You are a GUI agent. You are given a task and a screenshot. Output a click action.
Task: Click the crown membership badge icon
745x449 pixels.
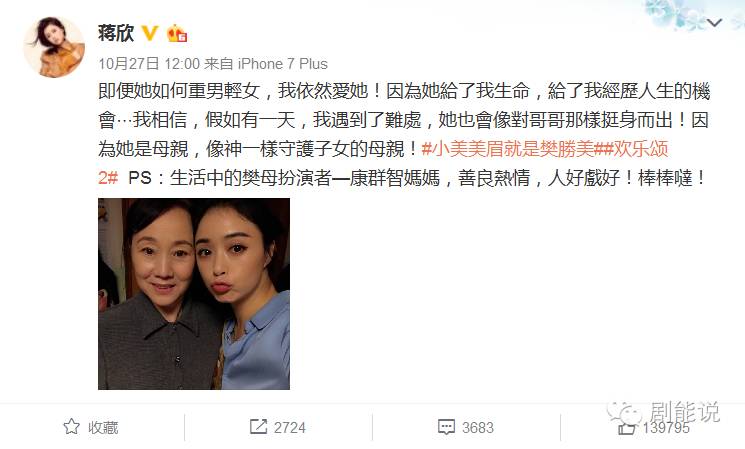(x=177, y=33)
